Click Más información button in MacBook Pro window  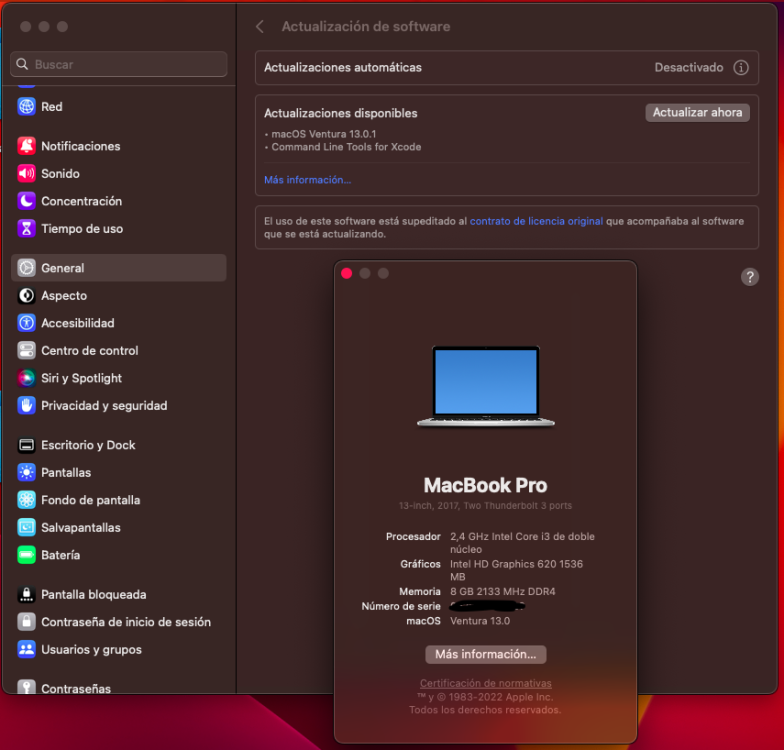pyautogui.click(x=486, y=654)
